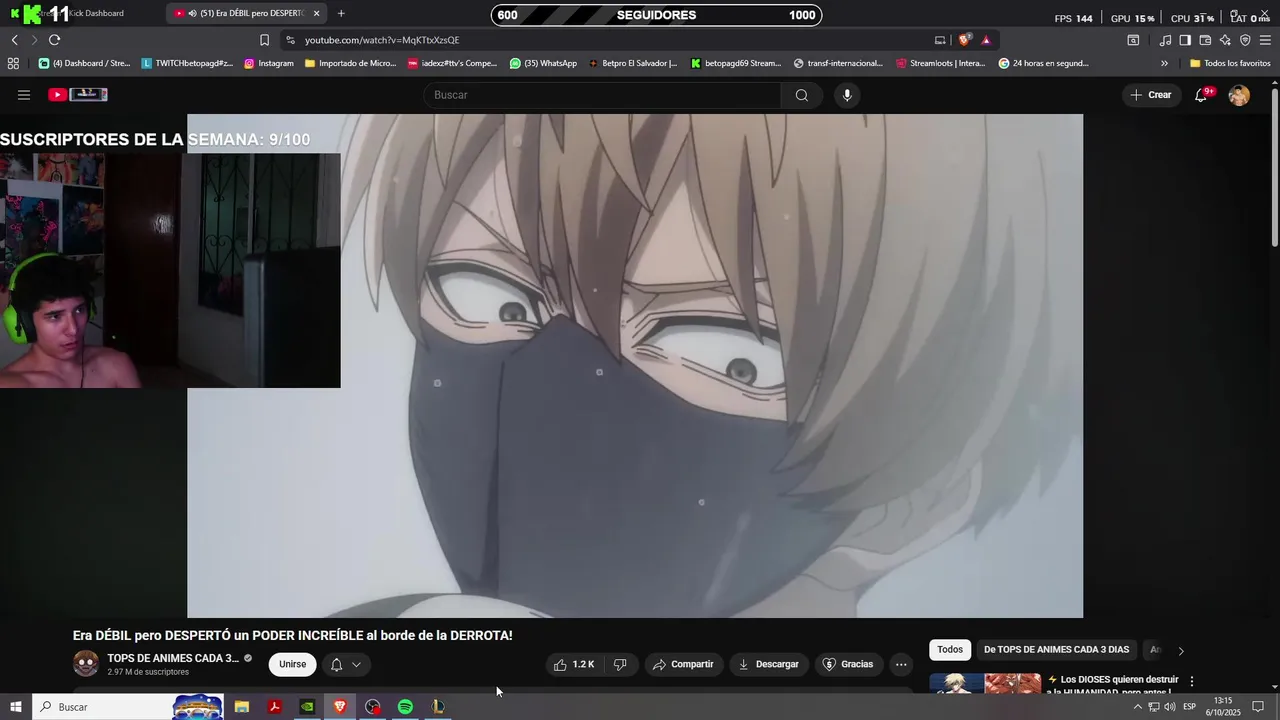Bookmark this page icon in address bar
The width and height of the screenshot is (1280, 720).
[x=264, y=40]
